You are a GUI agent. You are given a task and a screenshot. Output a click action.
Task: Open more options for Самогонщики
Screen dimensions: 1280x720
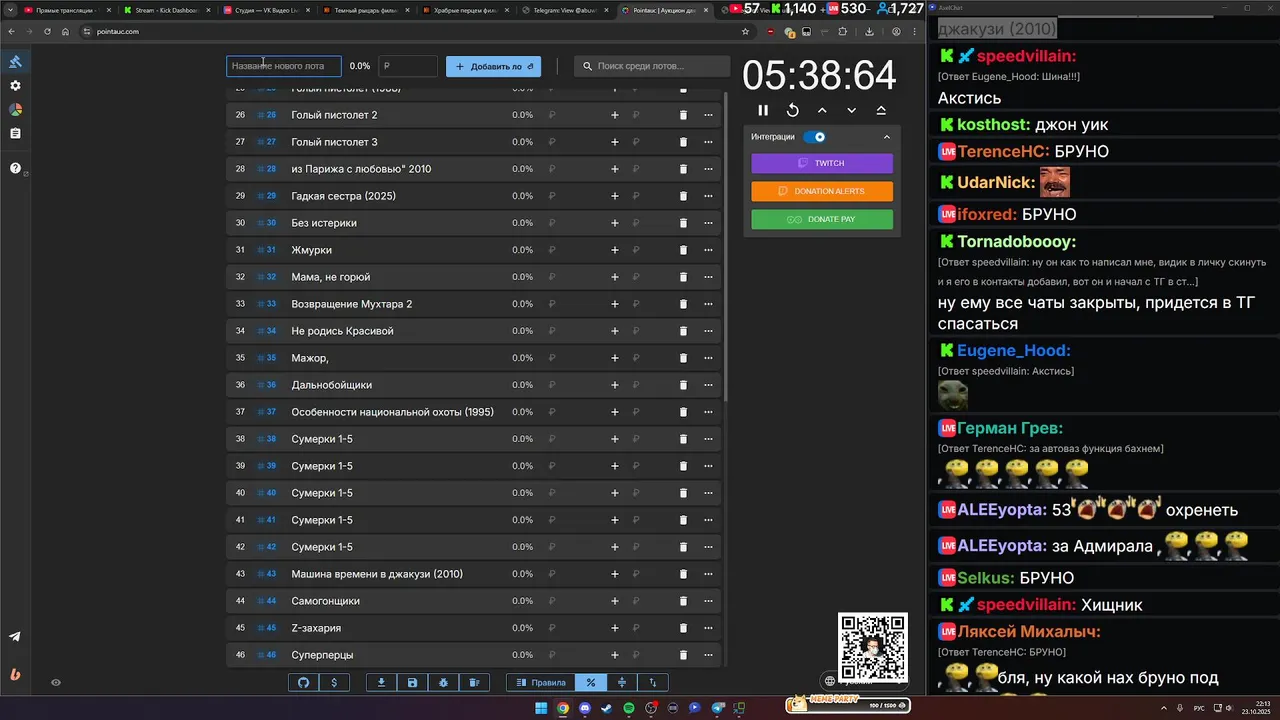(708, 601)
